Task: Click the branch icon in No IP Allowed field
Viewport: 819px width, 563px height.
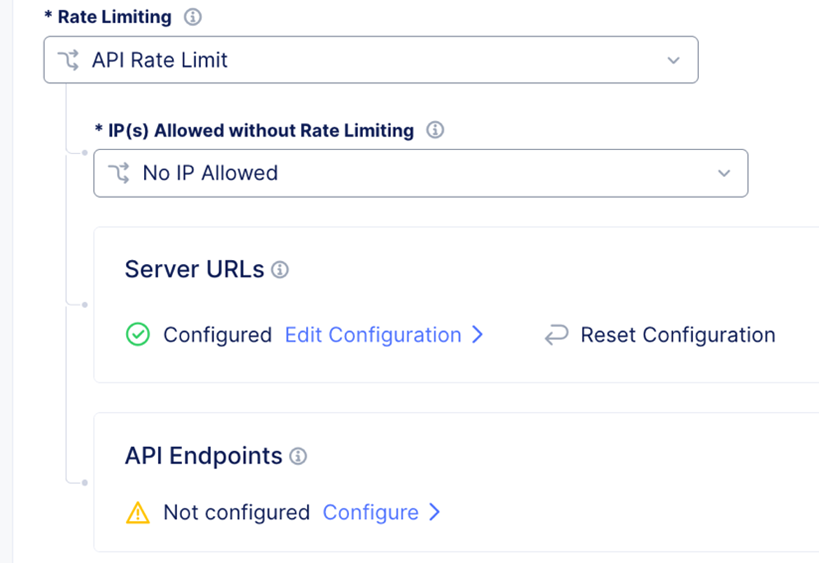Action: coord(119,173)
